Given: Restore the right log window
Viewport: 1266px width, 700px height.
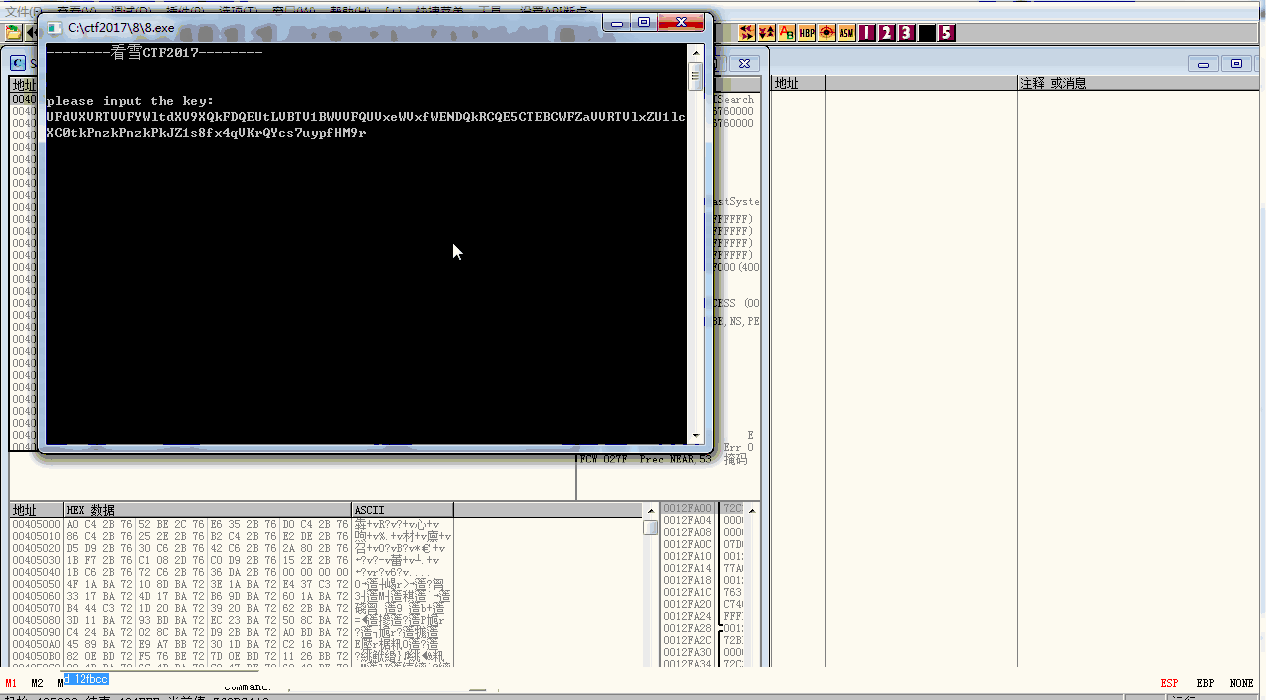Looking at the screenshot, I should point(1236,63).
